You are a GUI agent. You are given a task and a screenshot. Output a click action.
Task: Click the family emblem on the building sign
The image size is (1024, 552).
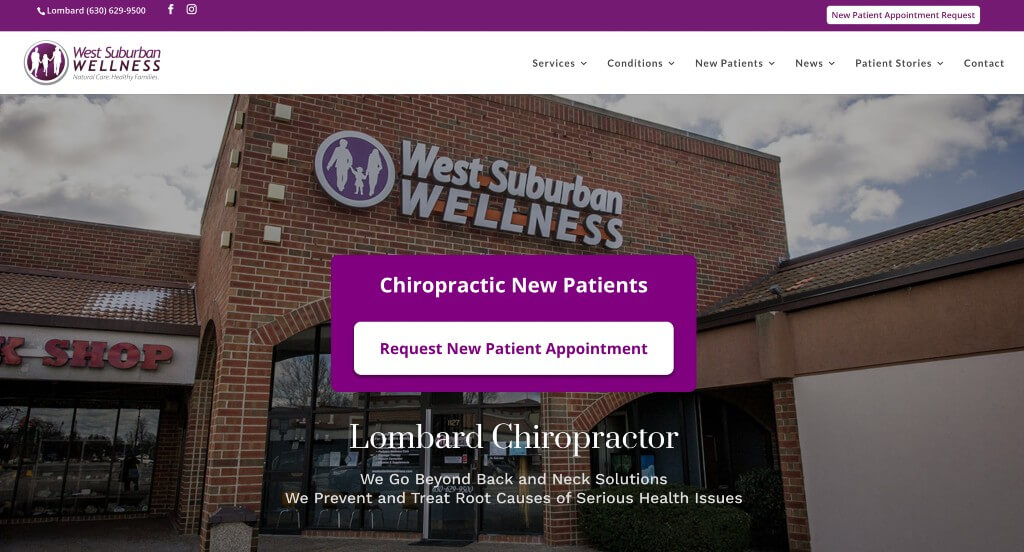pyautogui.click(x=355, y=169)
